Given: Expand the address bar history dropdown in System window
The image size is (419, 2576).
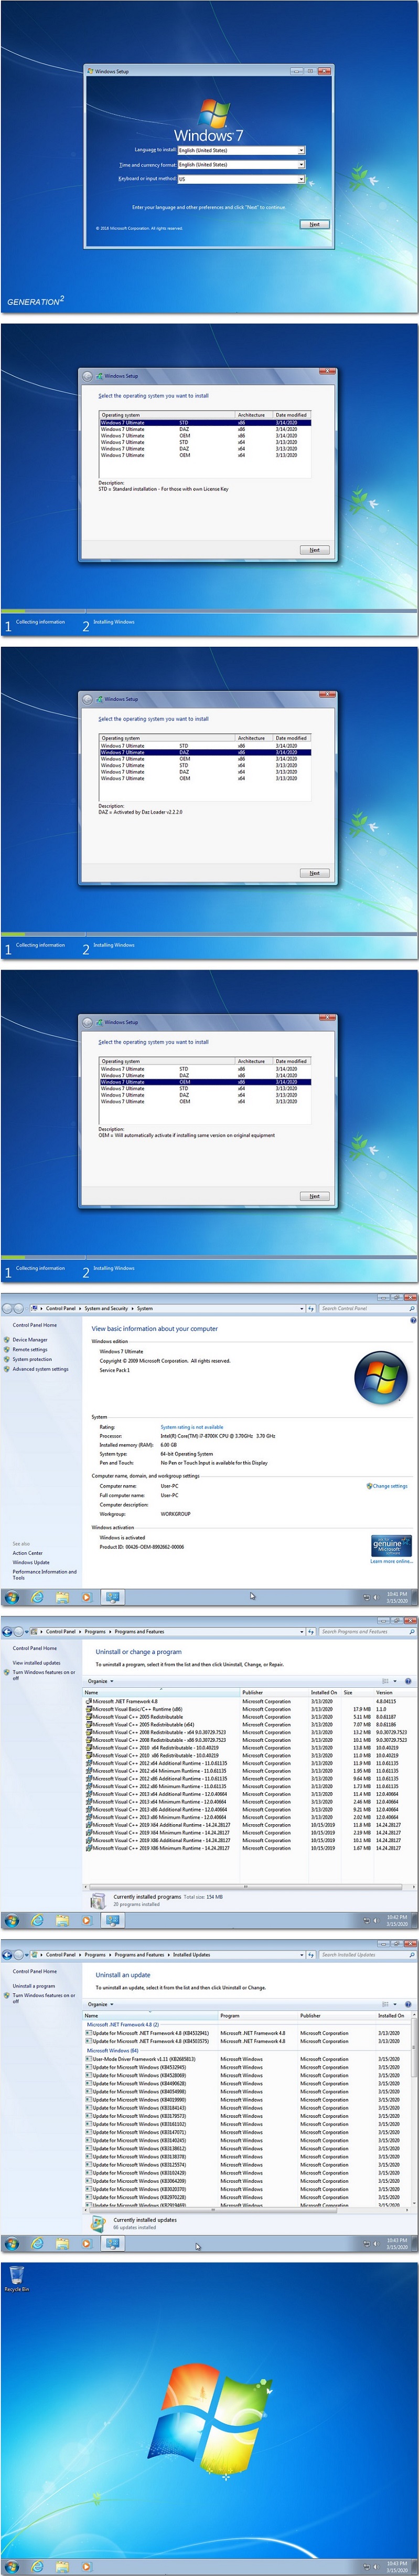Looking at the screenshot, I should click(x=301, y=1308).
